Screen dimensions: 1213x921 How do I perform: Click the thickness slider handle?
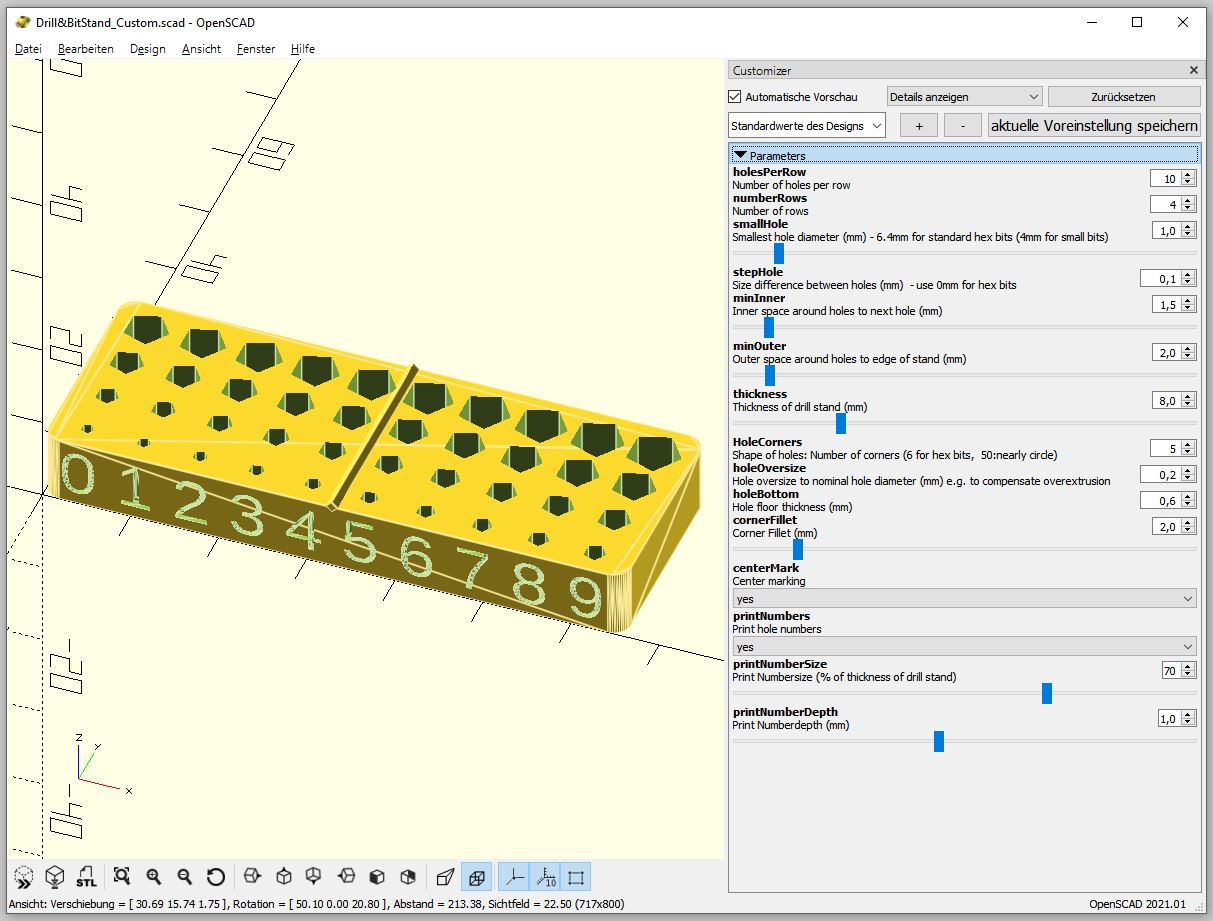pos(841,423)
